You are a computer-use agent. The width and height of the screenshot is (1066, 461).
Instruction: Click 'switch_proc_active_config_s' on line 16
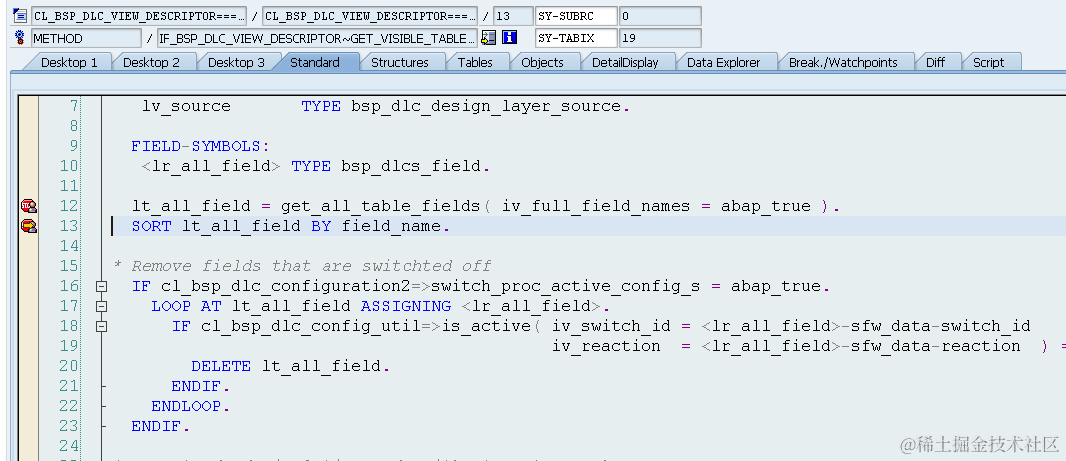566,286
